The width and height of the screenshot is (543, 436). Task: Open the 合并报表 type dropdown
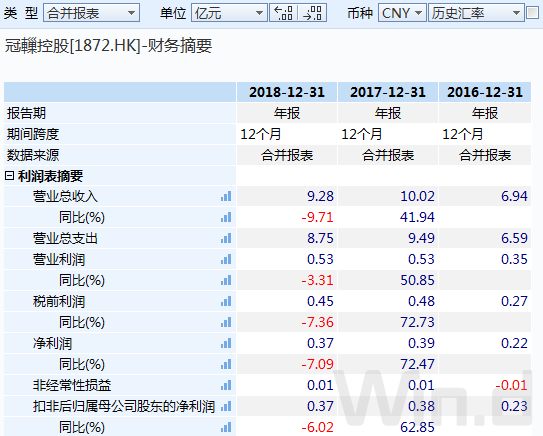coord(91,13)
